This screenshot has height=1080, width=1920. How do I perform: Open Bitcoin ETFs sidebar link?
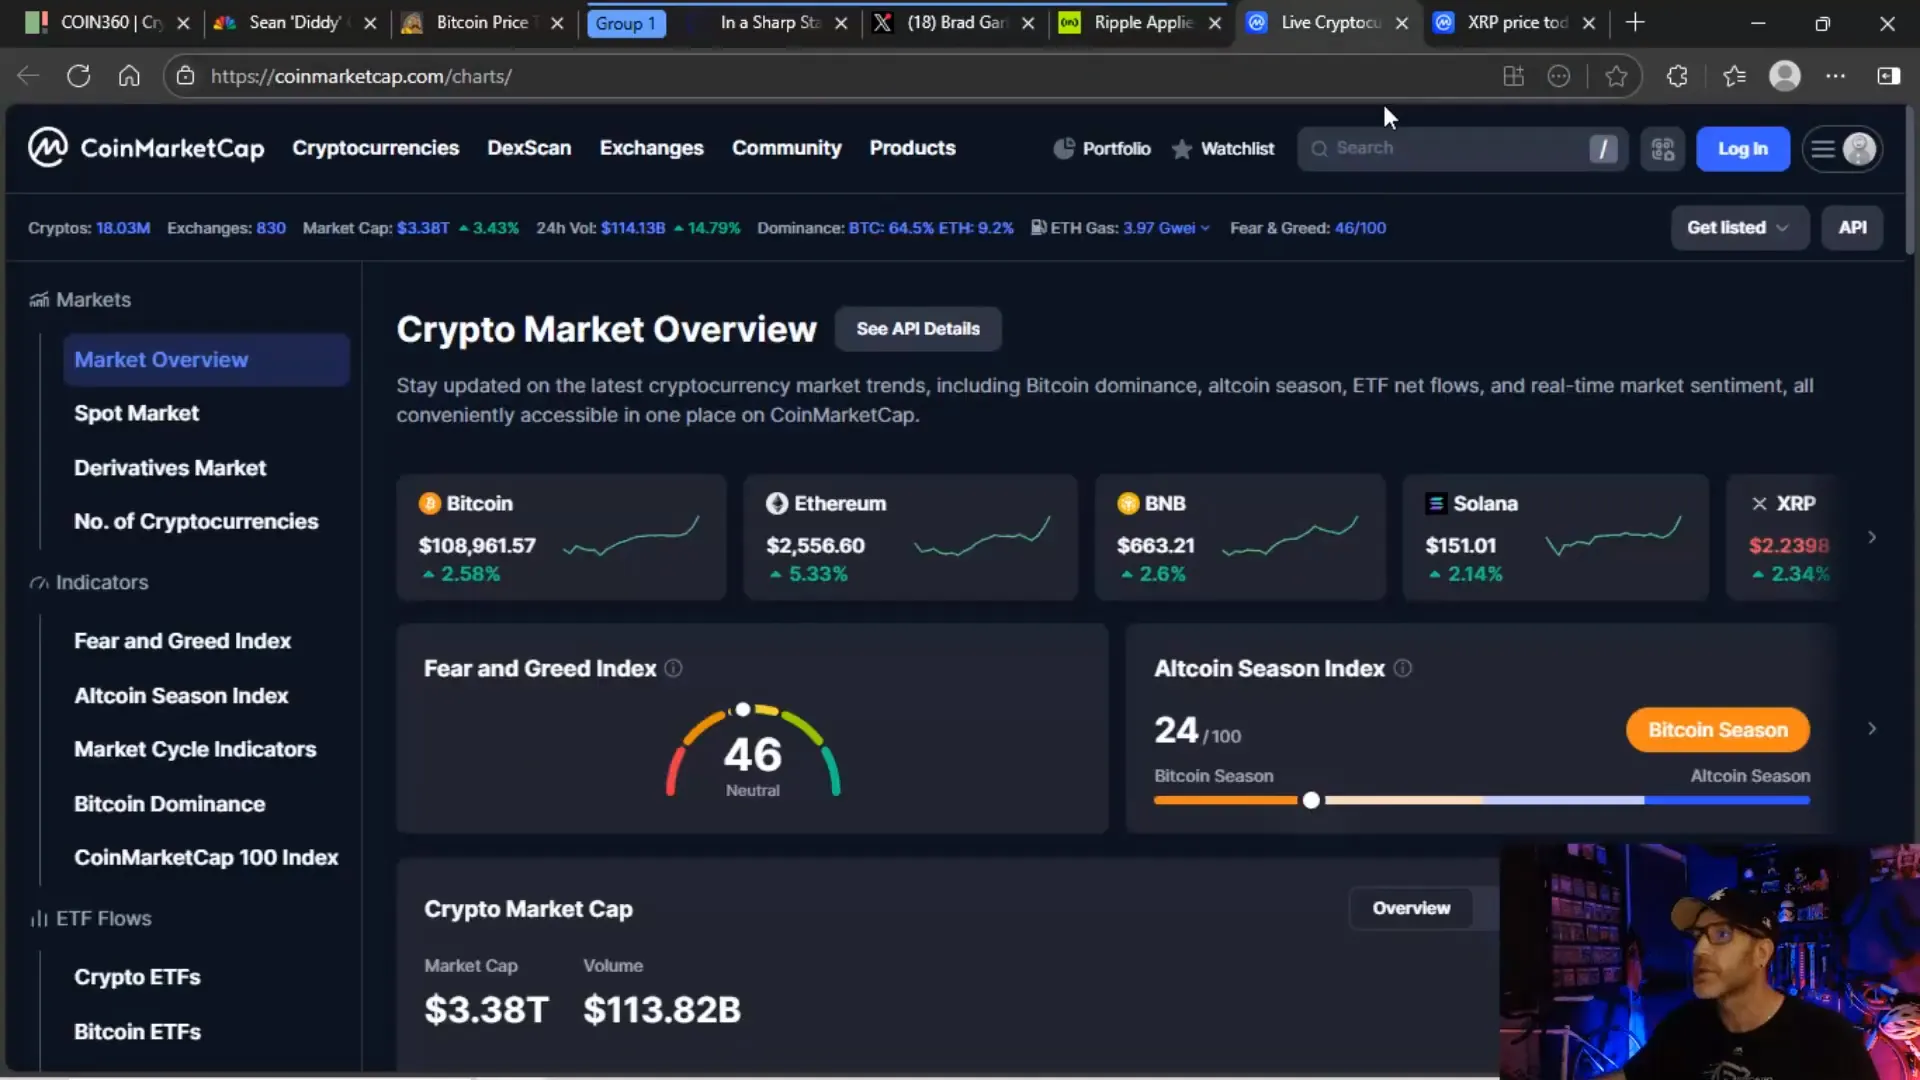[137, 1032]
